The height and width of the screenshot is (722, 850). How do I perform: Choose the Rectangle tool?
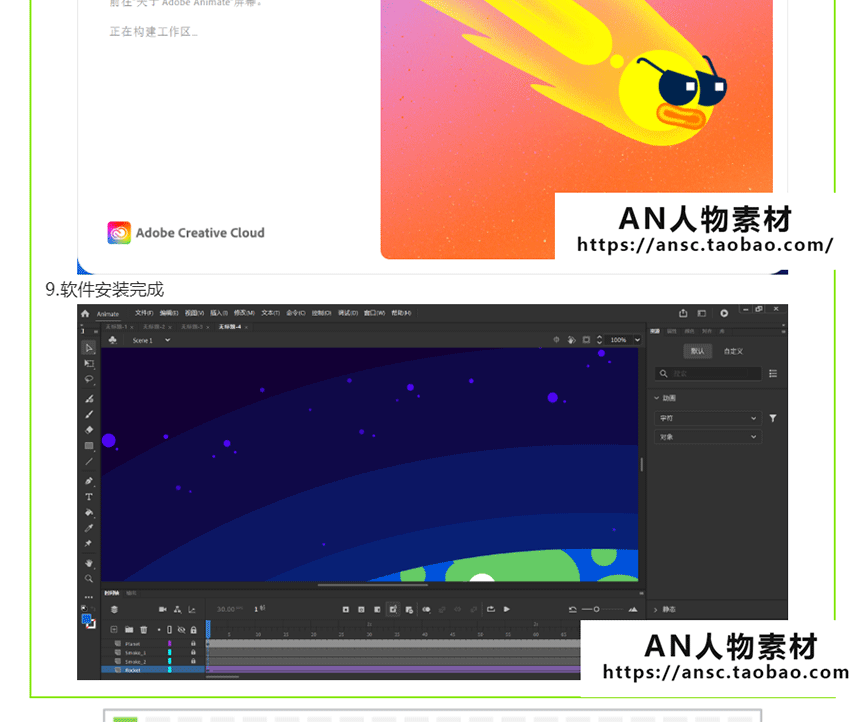point(89,446)
